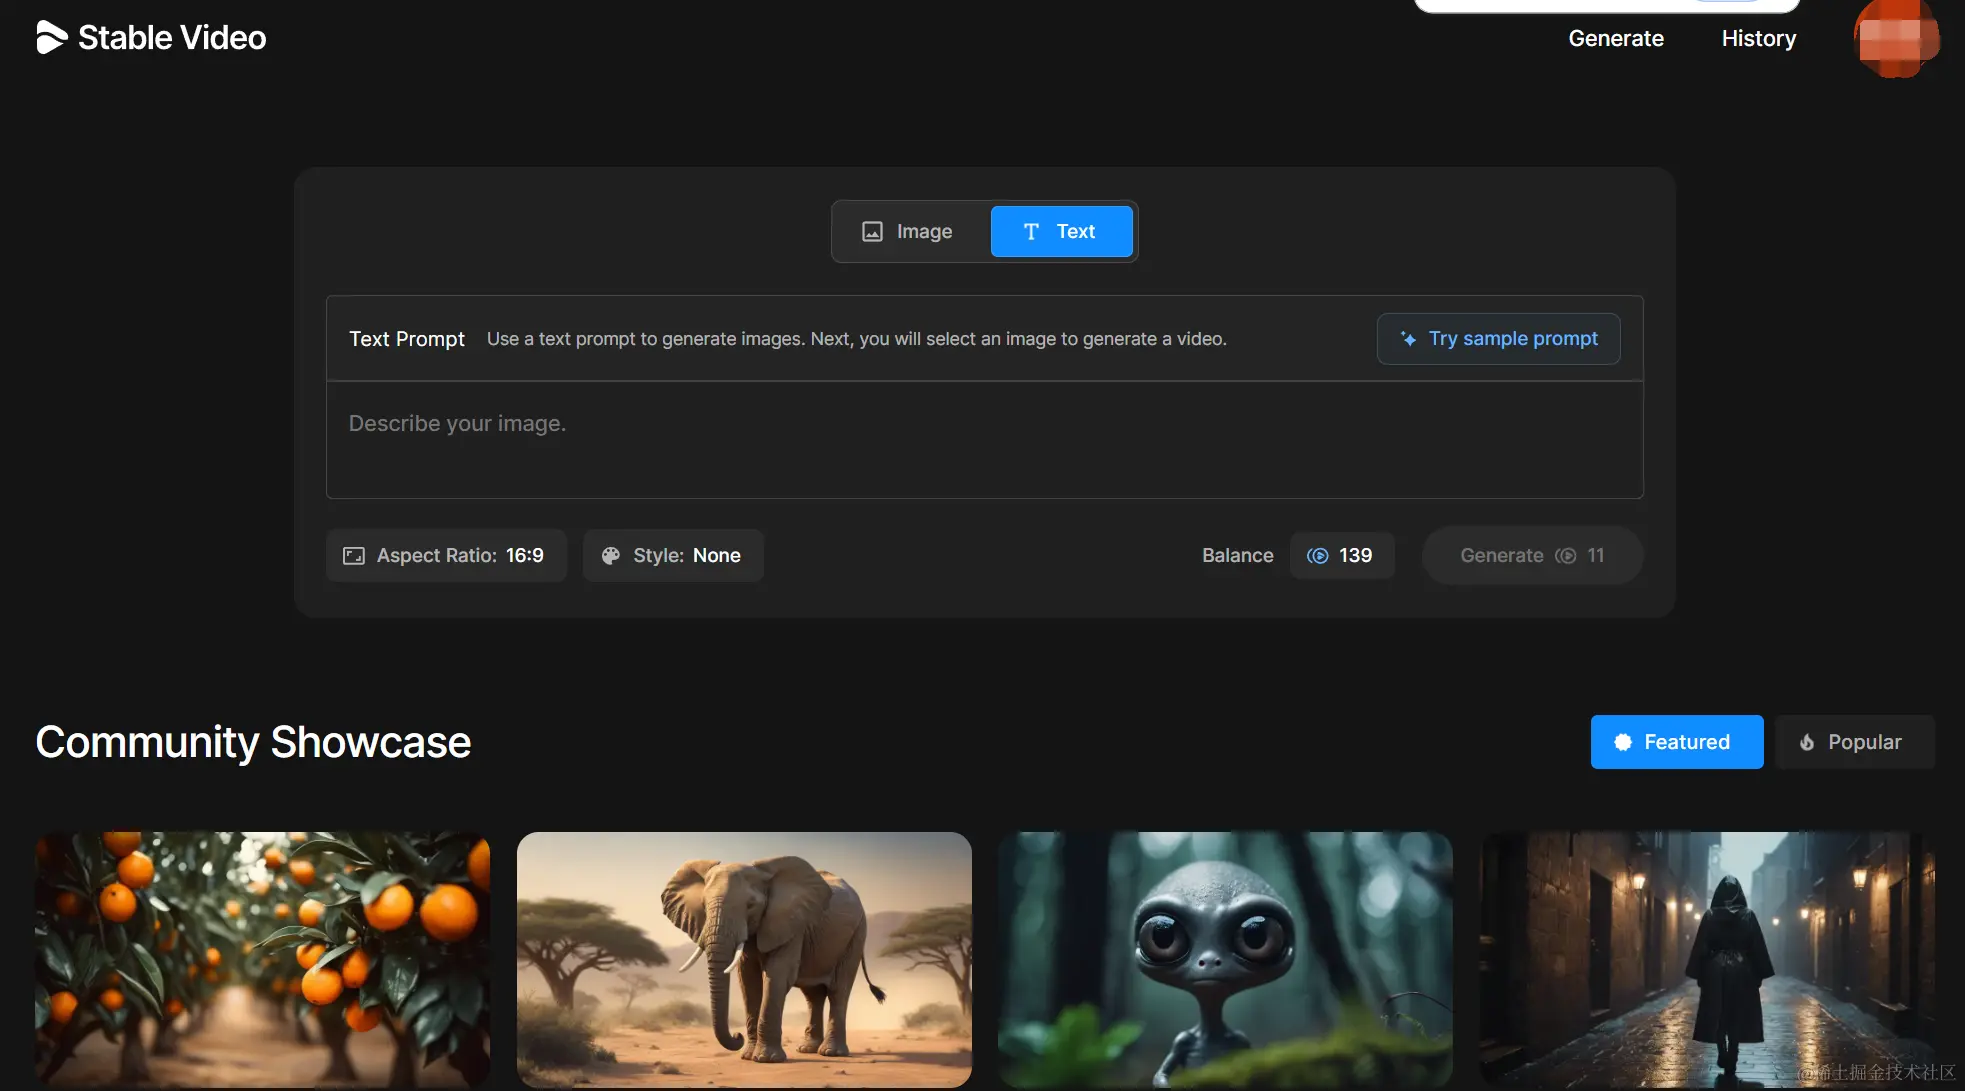Image resolution: width=1965 pixels, height=1091 pixels.
Task: Click the palette icon beside Style
Action: 610,556
